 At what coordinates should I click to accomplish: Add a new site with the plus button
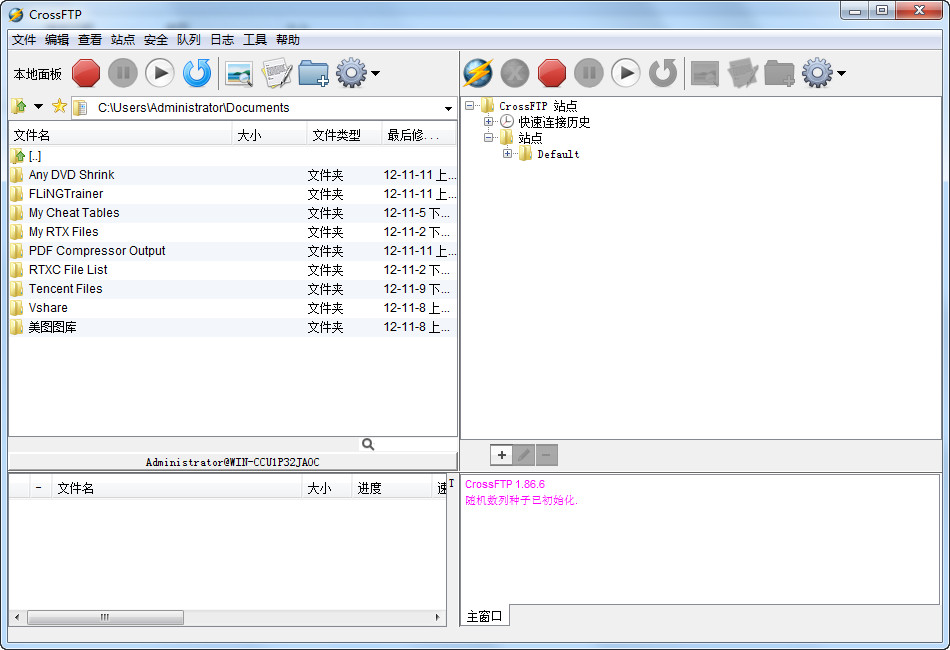point(502,455)
